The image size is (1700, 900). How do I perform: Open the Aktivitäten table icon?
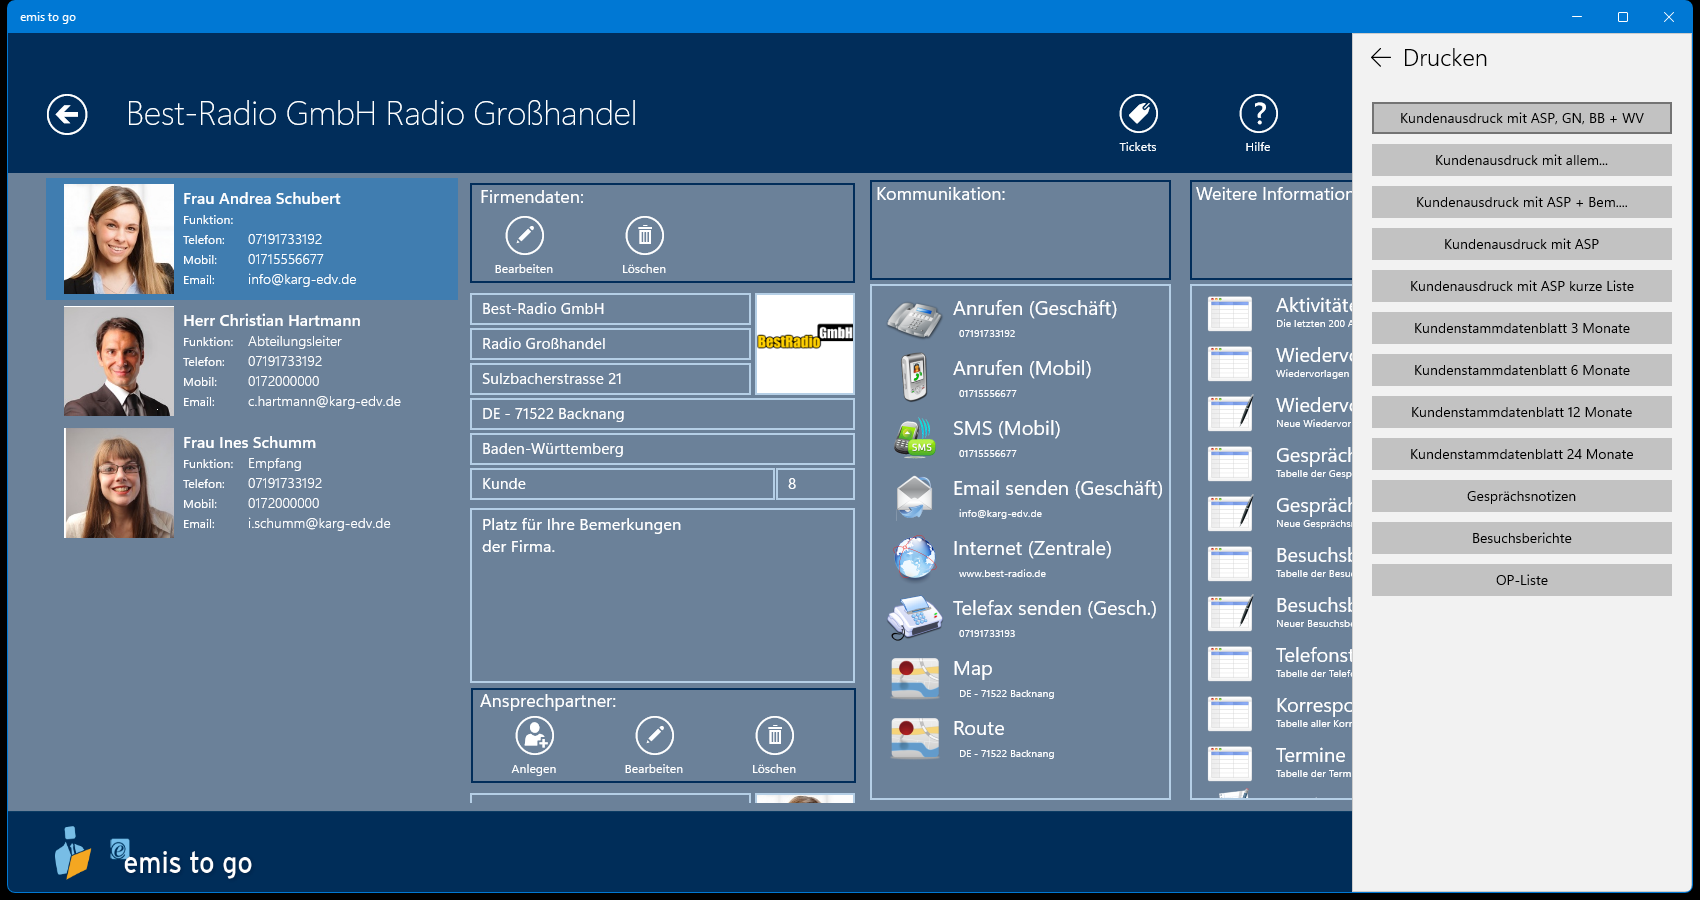1230,314
